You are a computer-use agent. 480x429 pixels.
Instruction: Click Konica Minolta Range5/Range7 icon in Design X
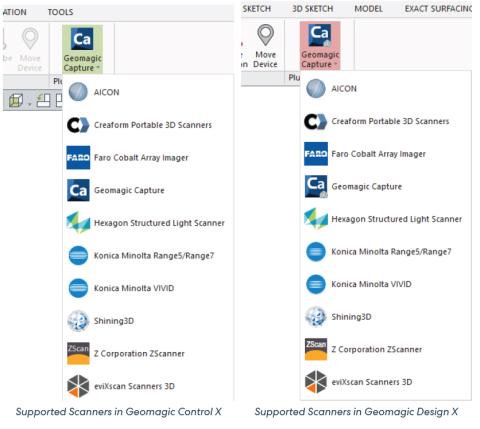click(x=316, y=252)
